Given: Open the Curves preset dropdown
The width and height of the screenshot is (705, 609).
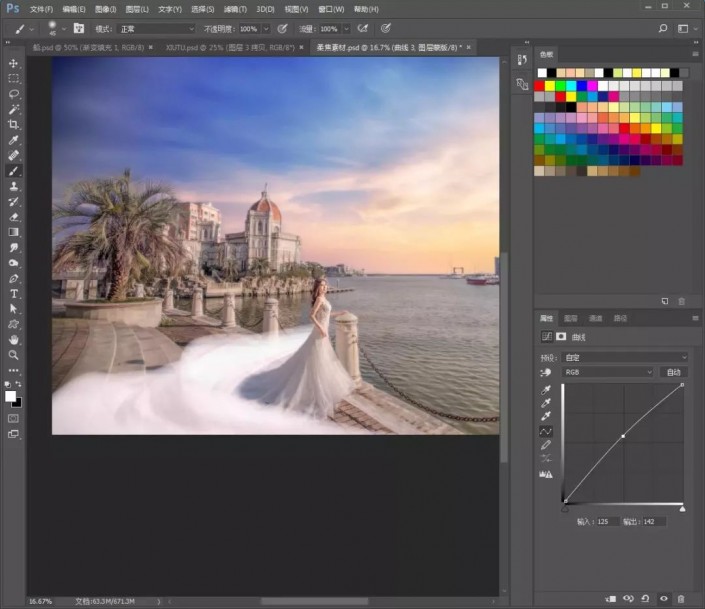Looking at the screenshot, I should tap(625, 358).
